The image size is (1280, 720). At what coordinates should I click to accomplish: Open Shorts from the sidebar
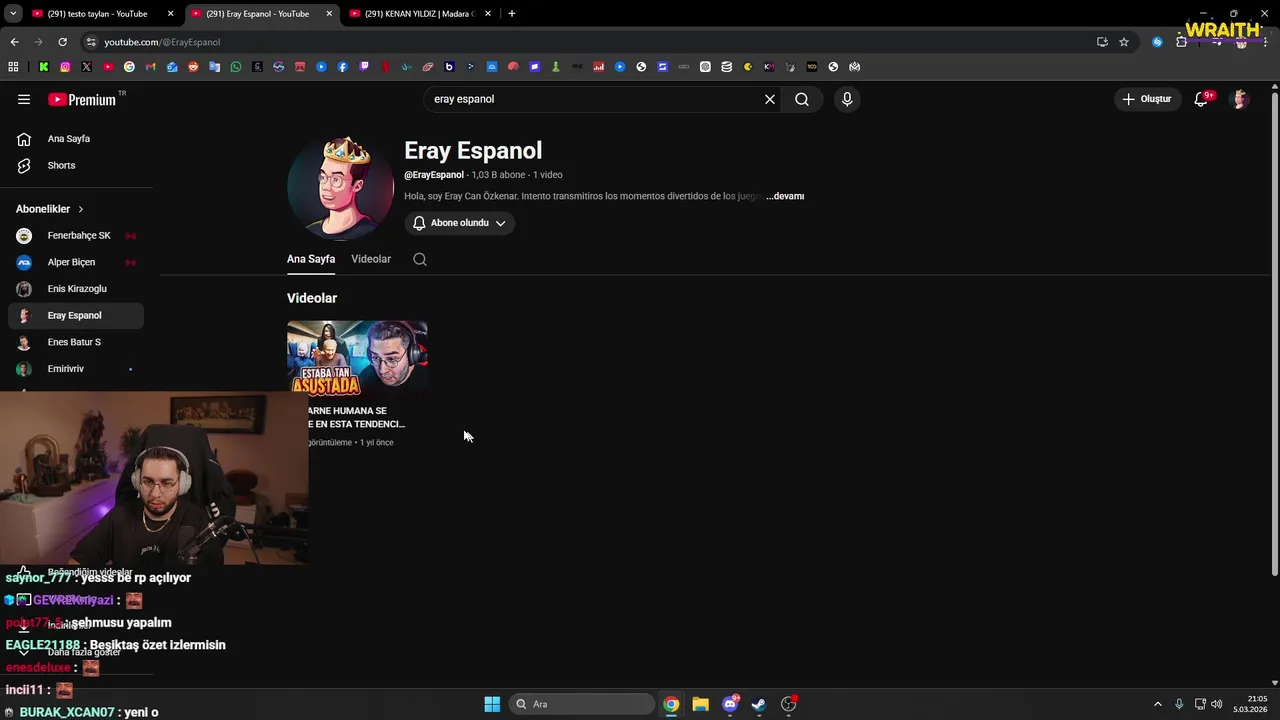pyautogui.click(x=76, y=165)
